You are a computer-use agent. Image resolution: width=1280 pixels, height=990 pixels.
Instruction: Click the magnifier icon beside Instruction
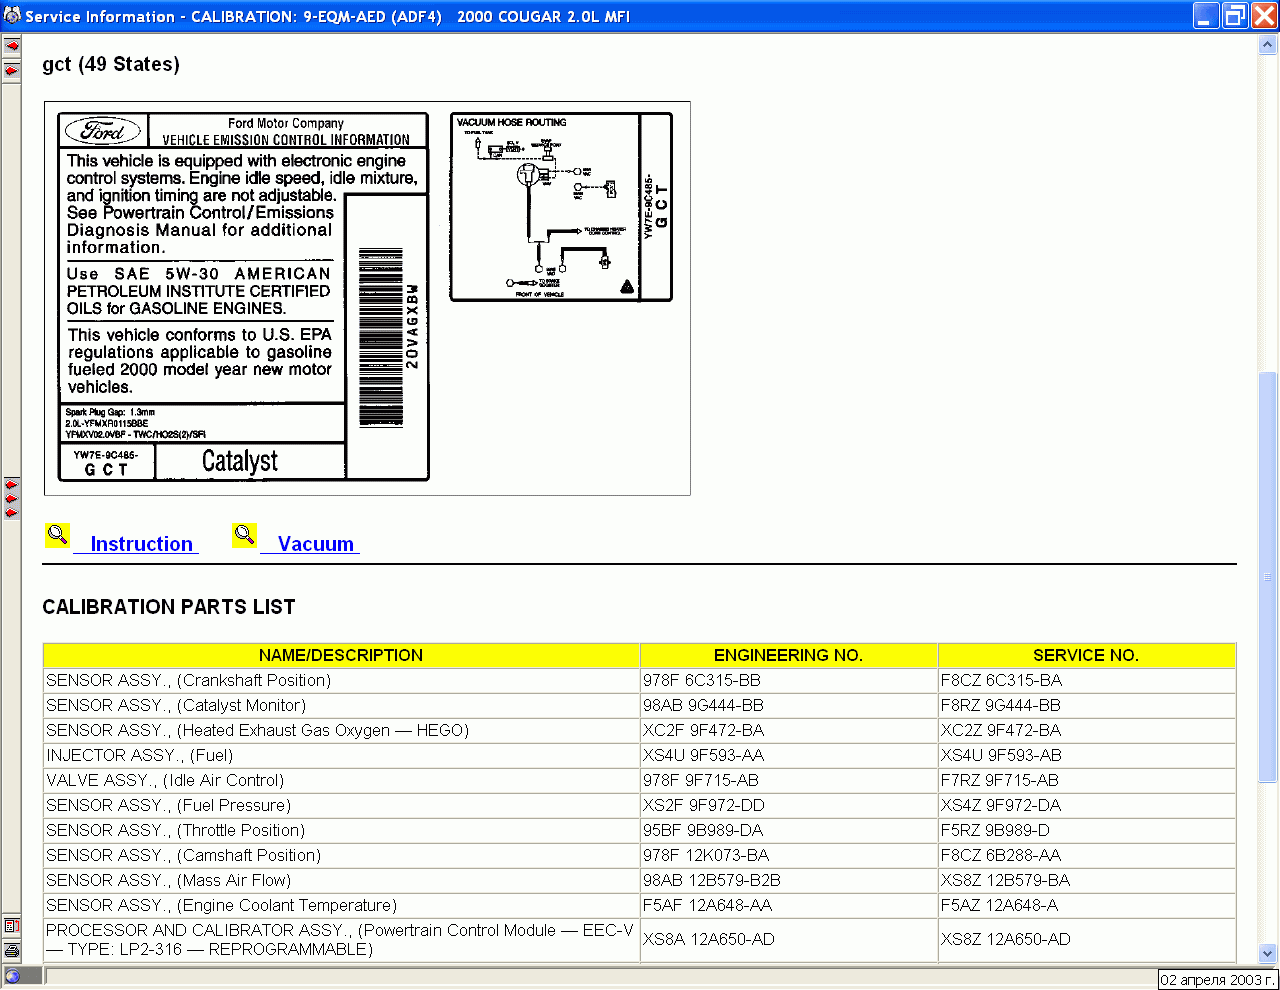[57, 535]
